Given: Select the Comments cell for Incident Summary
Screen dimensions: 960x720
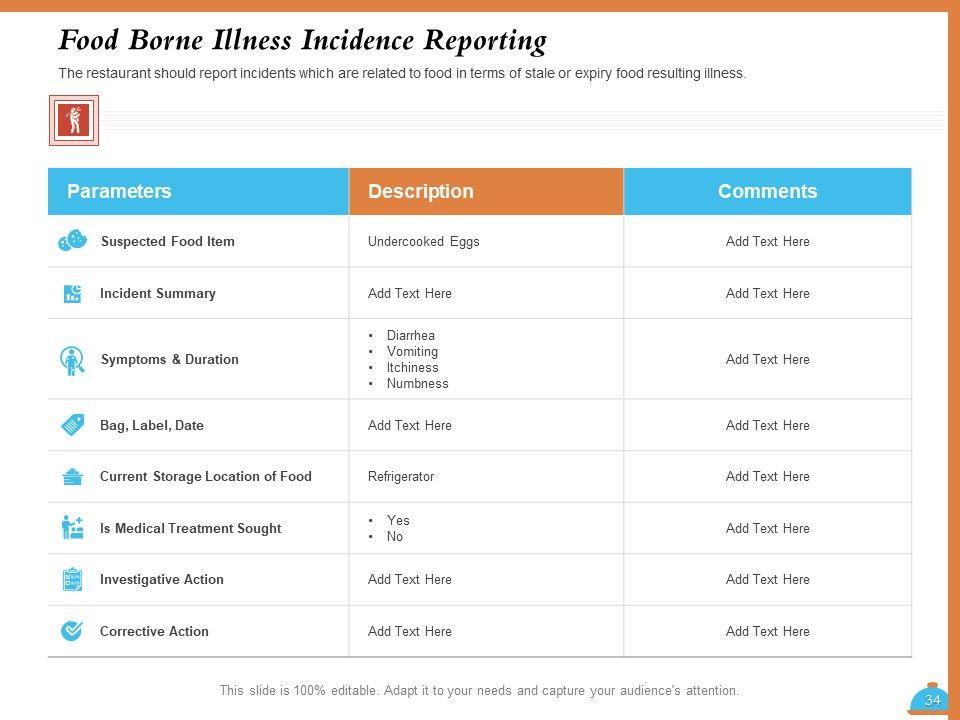Looking at the screenshot, I should [x=767, y=293].
